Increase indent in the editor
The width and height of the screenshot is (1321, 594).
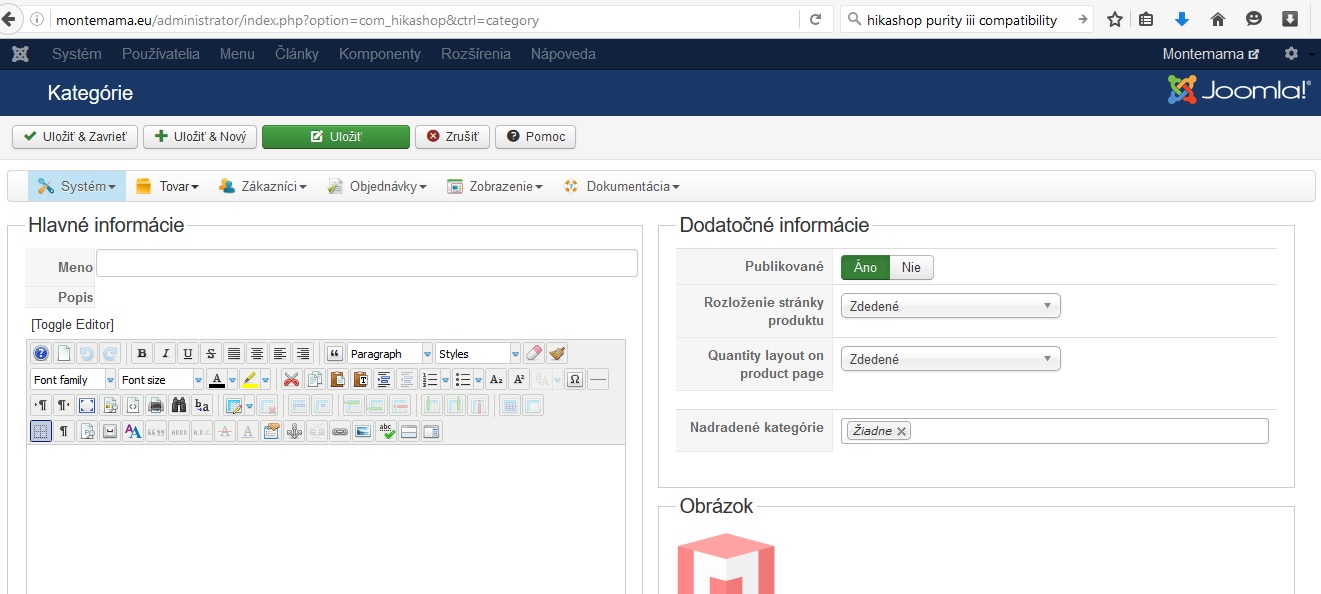pos(384,380)
